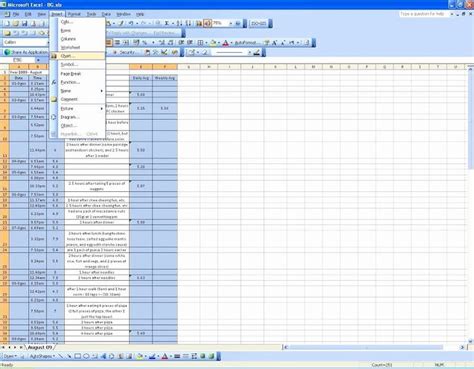474x369 pixels.
Task: Toggle the Drawing toolbar button
Action: (x=207, y=23)
